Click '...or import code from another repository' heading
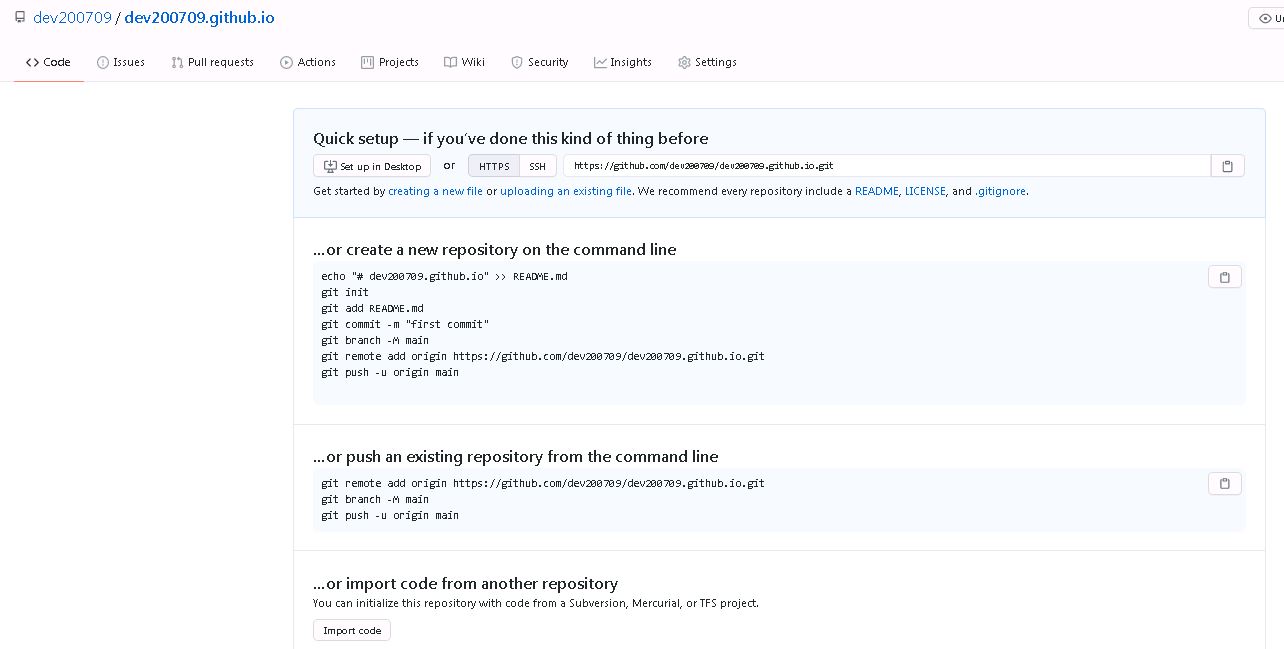This screenshot has width=1284, height=649. tap(466, 584)
